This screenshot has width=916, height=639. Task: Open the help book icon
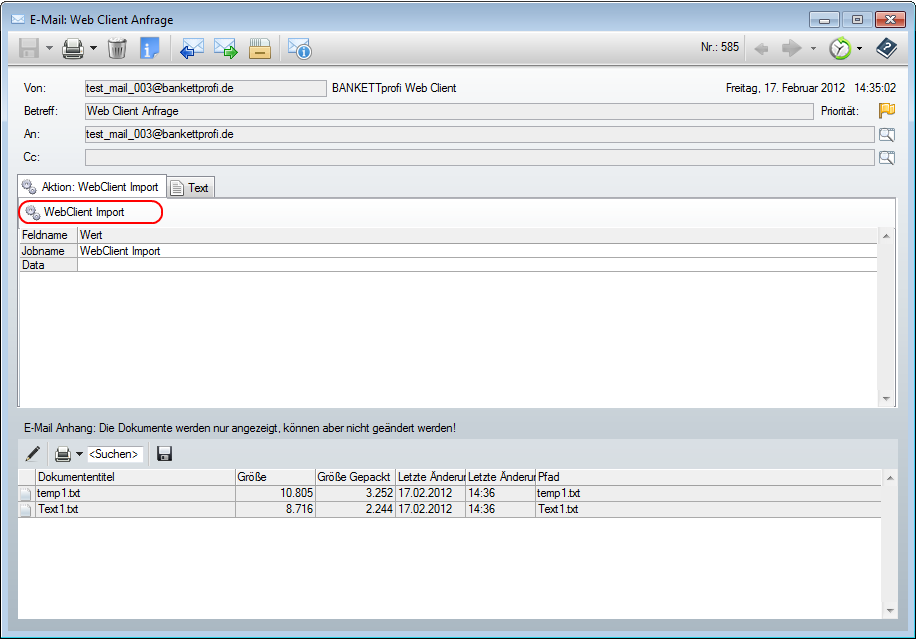click(x=886, y=48)
